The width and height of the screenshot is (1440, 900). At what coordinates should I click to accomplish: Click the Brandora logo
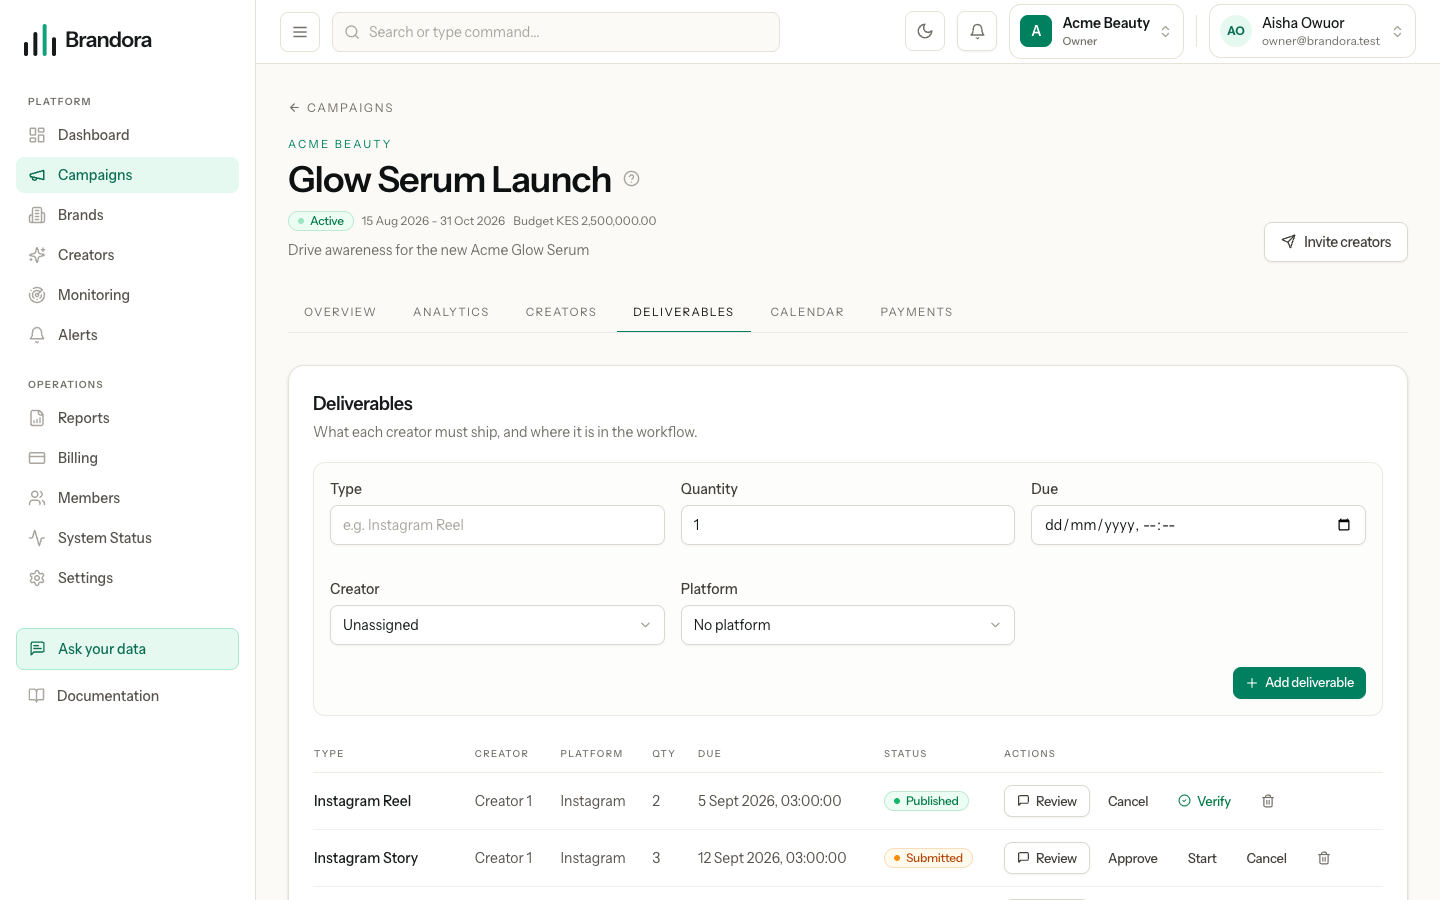[88, 40]
